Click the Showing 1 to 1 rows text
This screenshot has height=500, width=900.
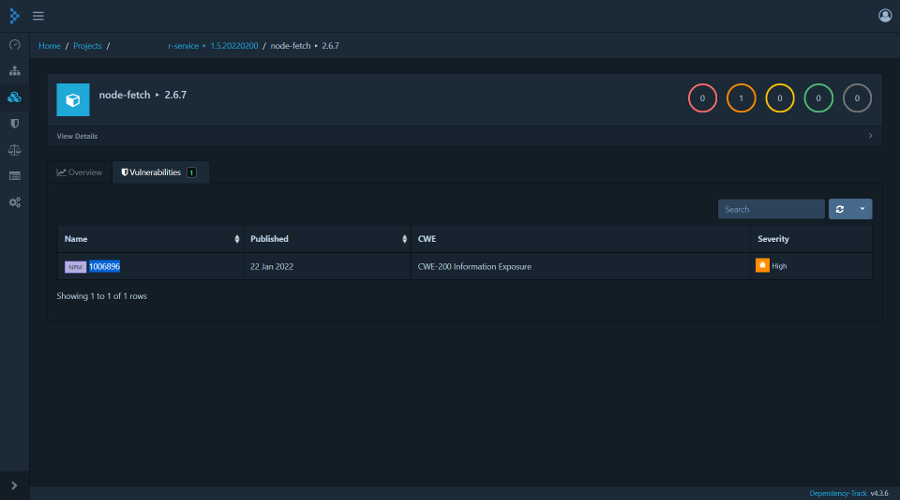(x=102, y=296)
